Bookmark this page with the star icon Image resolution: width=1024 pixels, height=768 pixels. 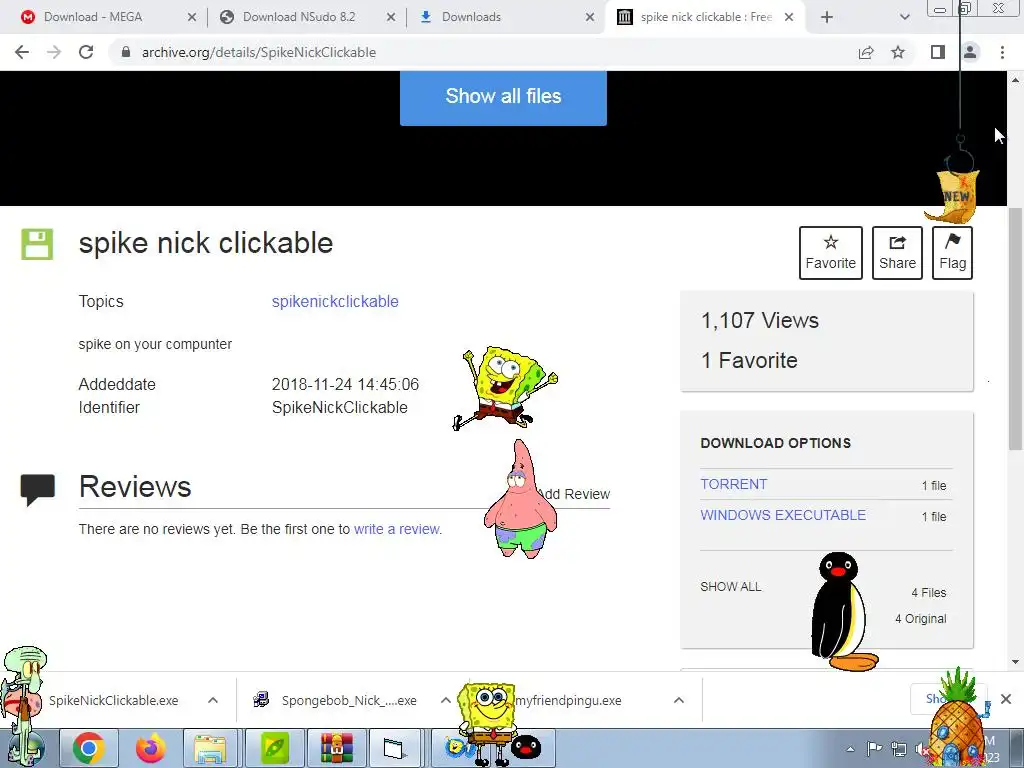pos(898,52)
